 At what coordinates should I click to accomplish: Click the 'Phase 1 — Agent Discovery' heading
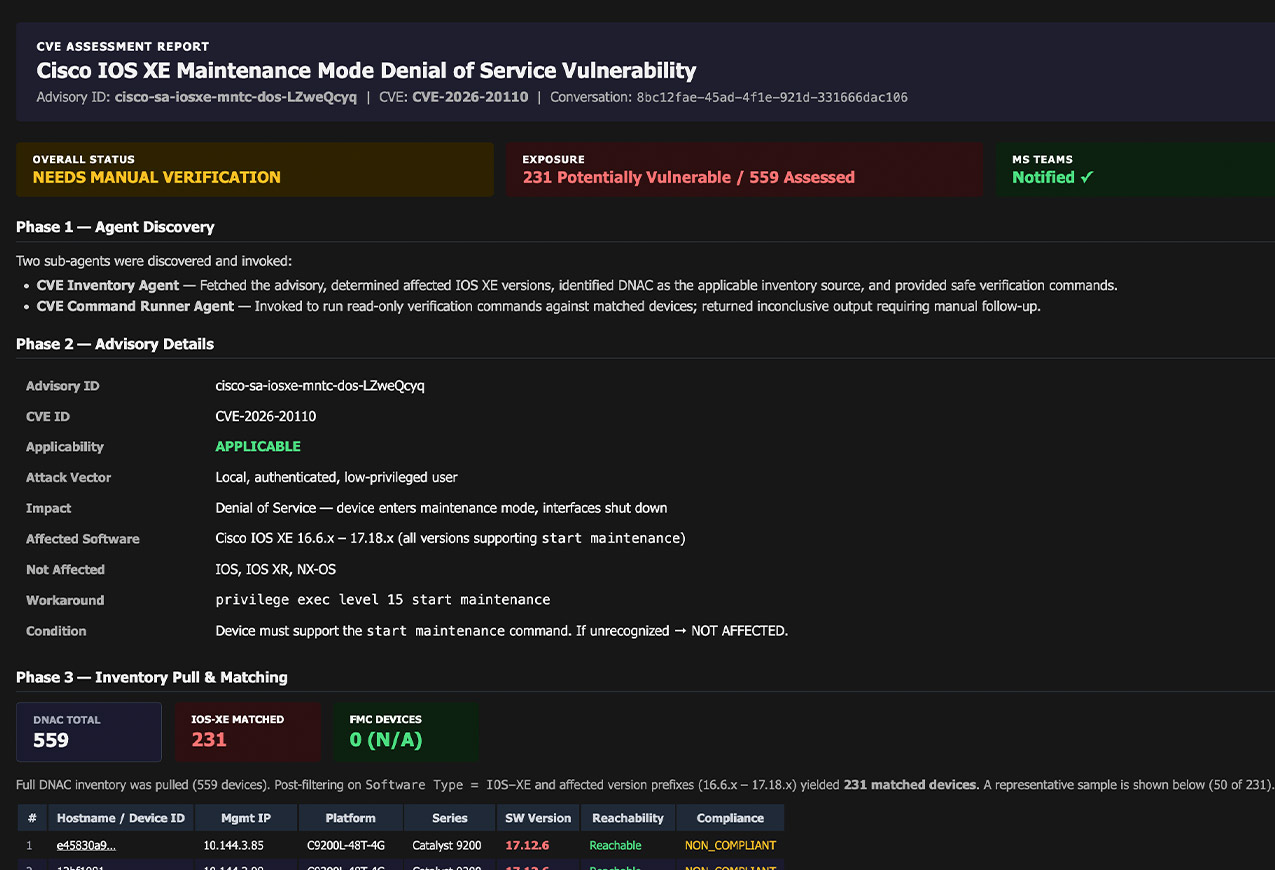[115, 227]
